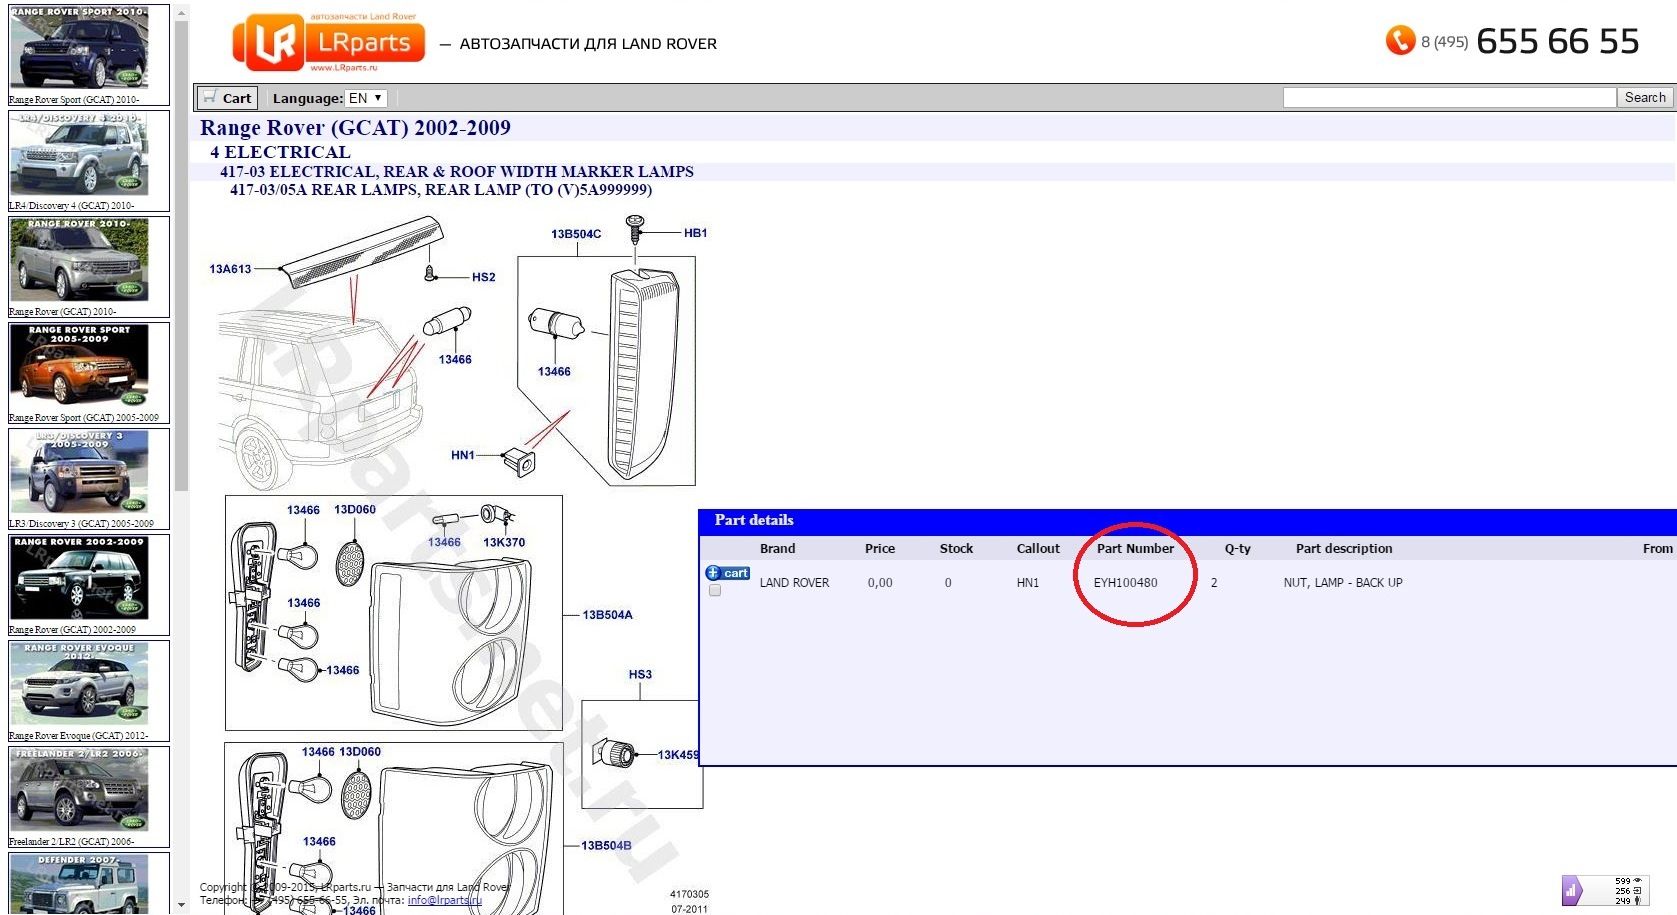Select callout 13K370 in diagram
This screenshot has width=1677, height=915.
tap(504, 543)
